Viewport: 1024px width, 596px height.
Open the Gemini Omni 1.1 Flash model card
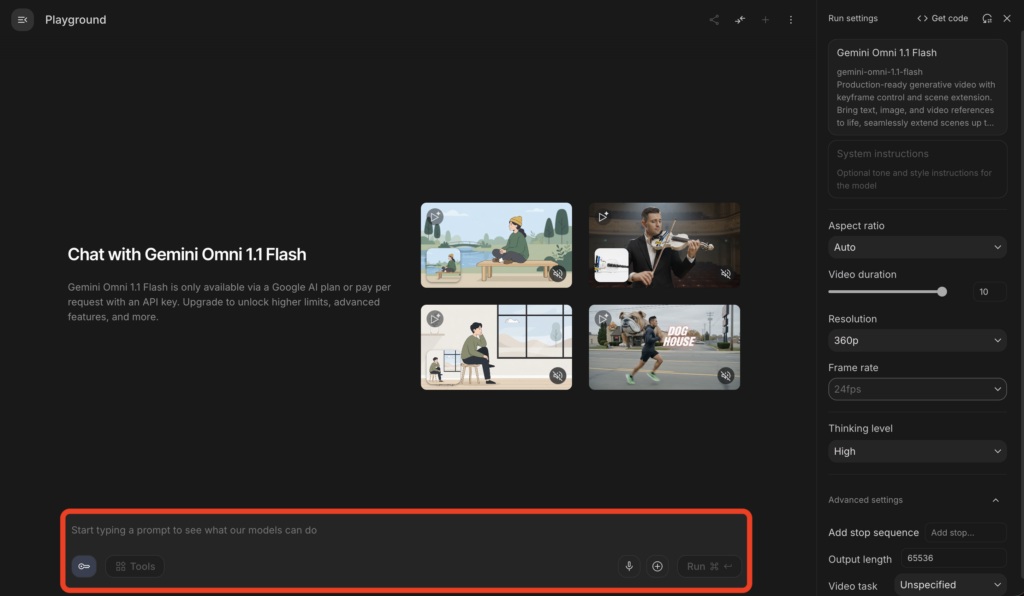[917, 87]
